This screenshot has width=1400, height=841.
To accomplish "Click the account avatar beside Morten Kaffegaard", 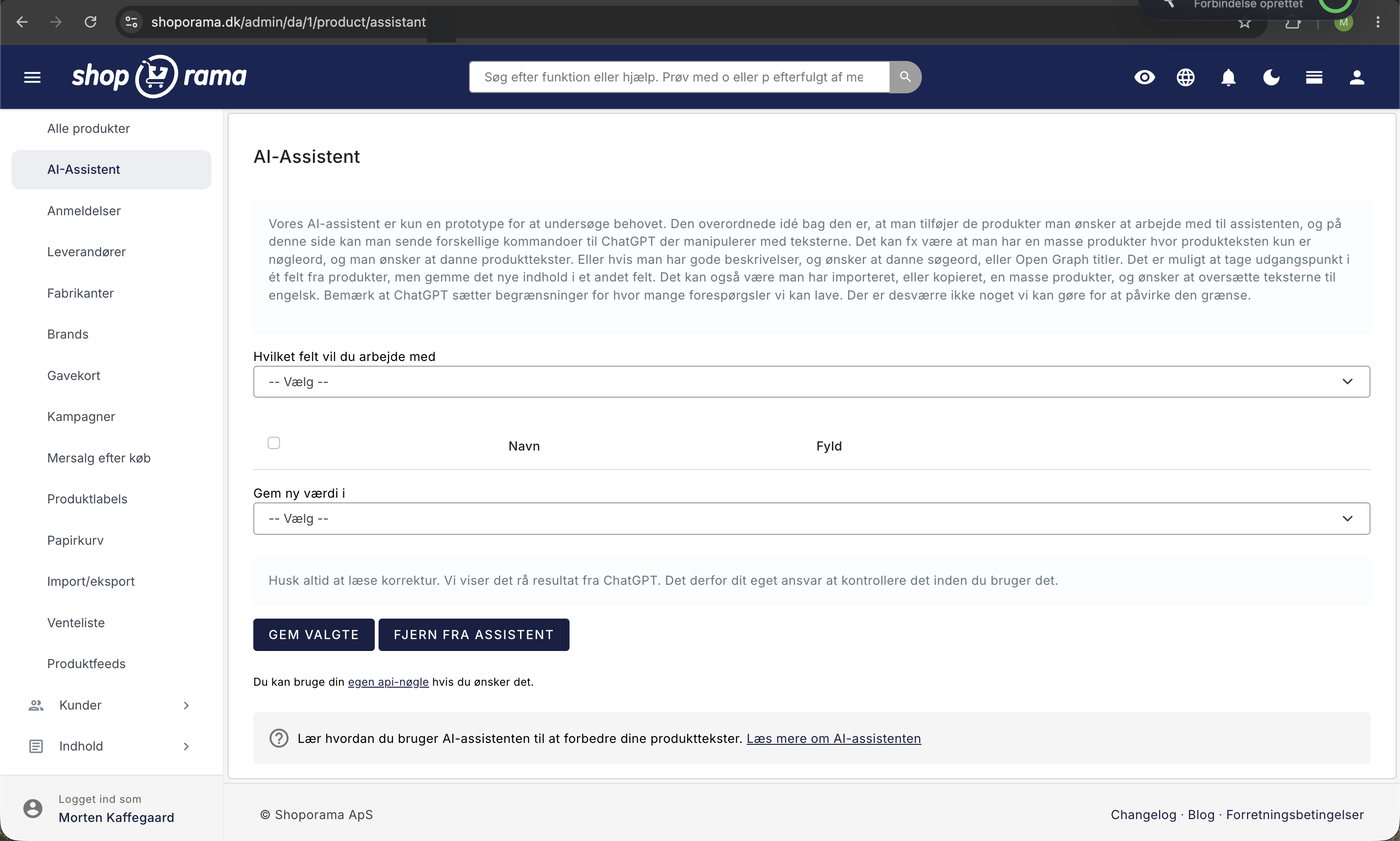I will (x=33, y=808).
